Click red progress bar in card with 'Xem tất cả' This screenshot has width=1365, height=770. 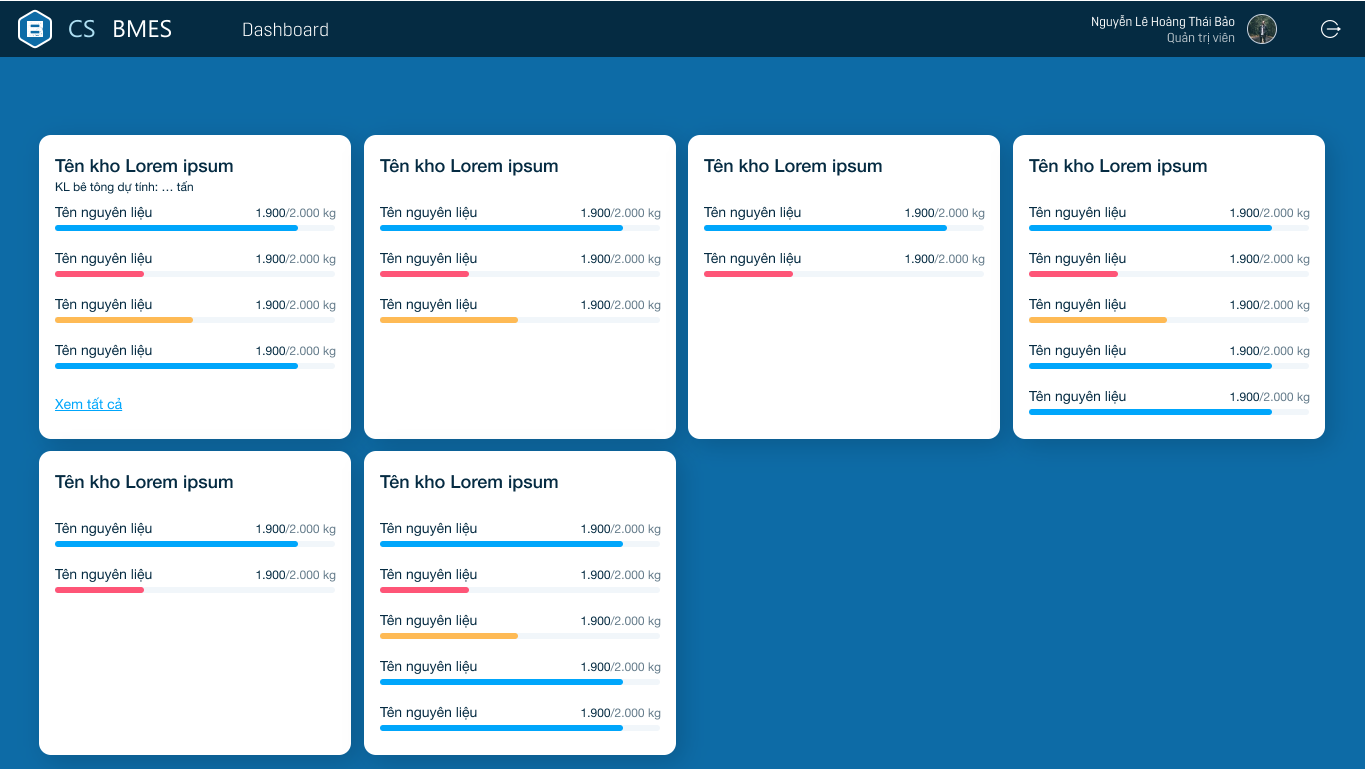coord(195,274)
